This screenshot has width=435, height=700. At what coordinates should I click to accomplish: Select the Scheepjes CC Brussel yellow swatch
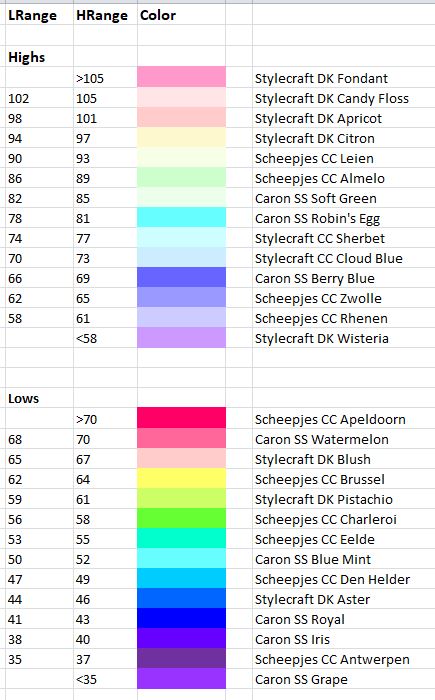[x=181, y=478]
